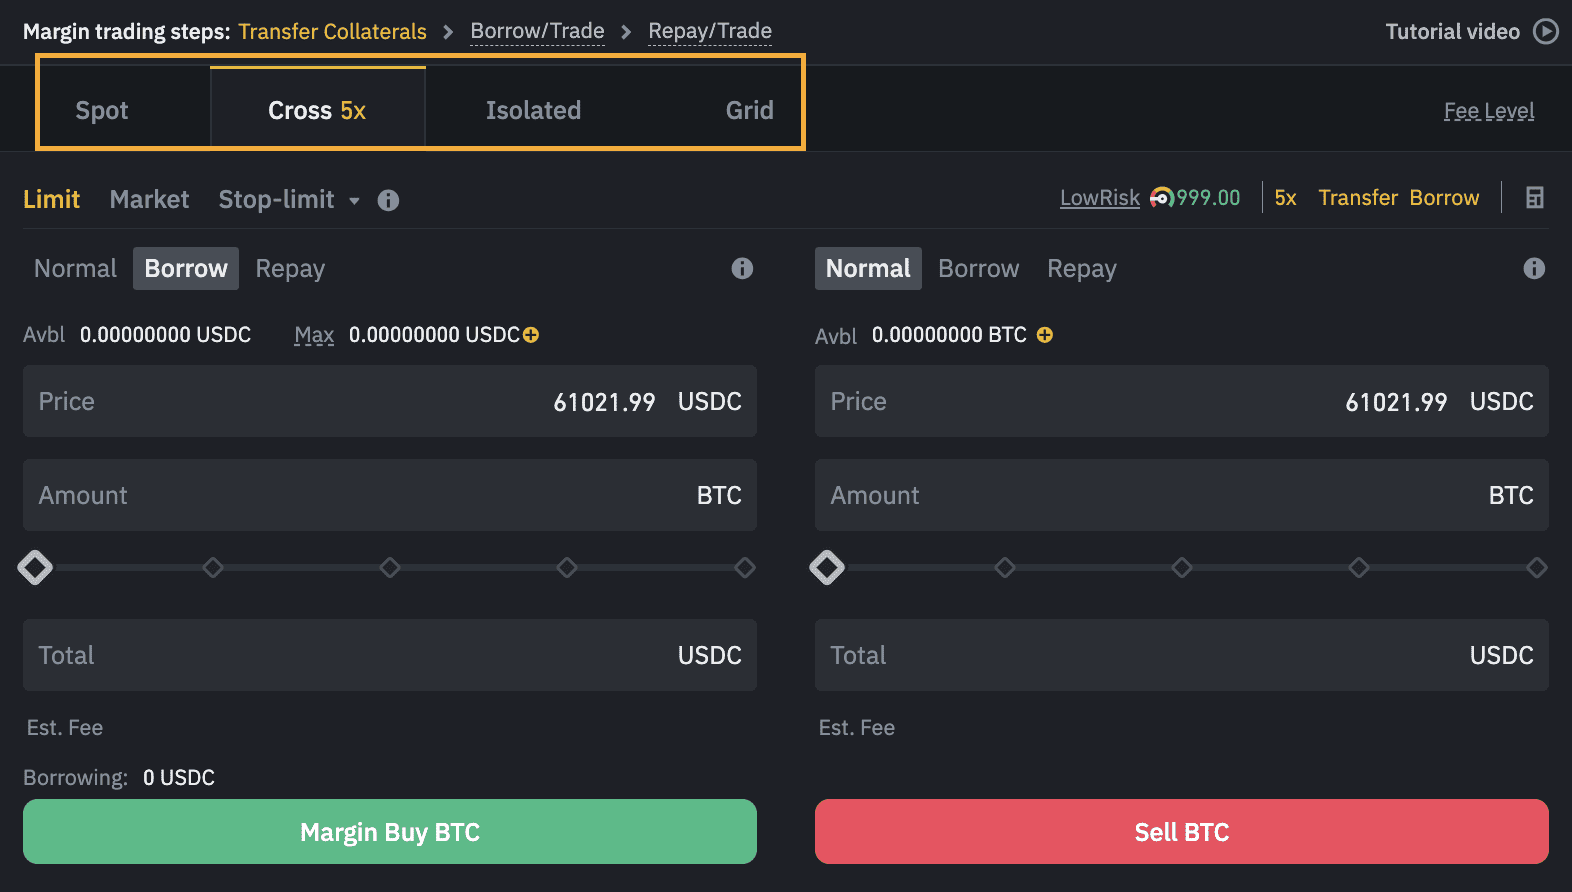Open the Max borrowable amount details
Screen dimensions: 1572x892
click(314, 335)
